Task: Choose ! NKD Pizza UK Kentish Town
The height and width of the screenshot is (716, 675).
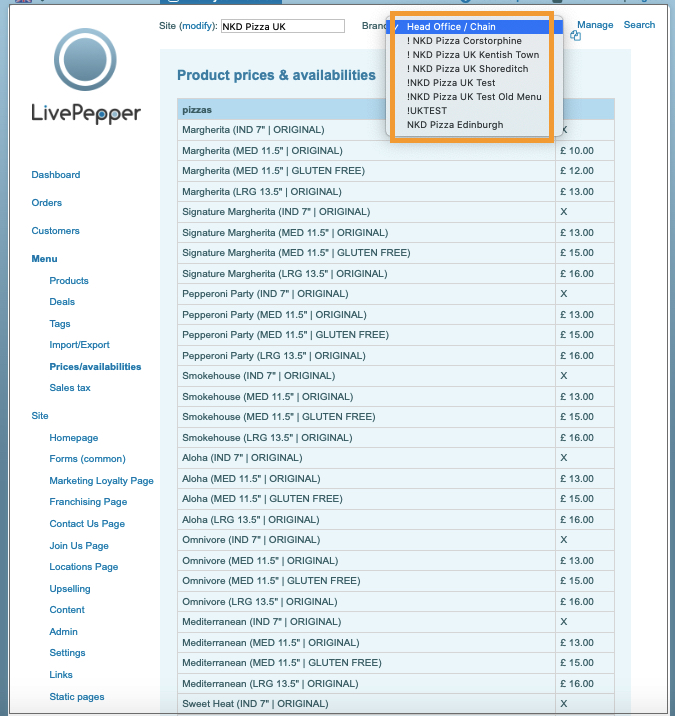Action: click(473, 55)
